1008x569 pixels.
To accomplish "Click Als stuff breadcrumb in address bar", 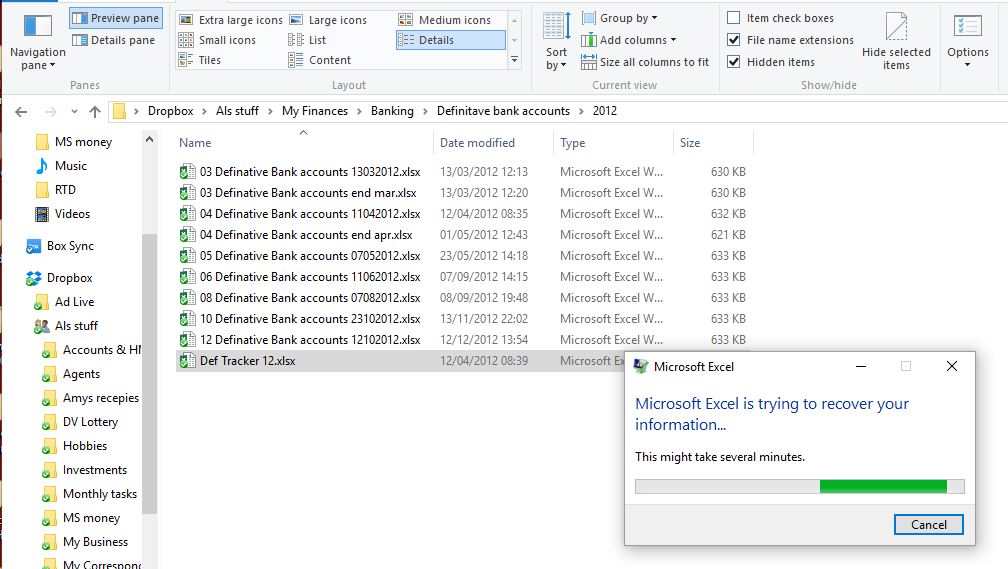I will click(237, 111).
